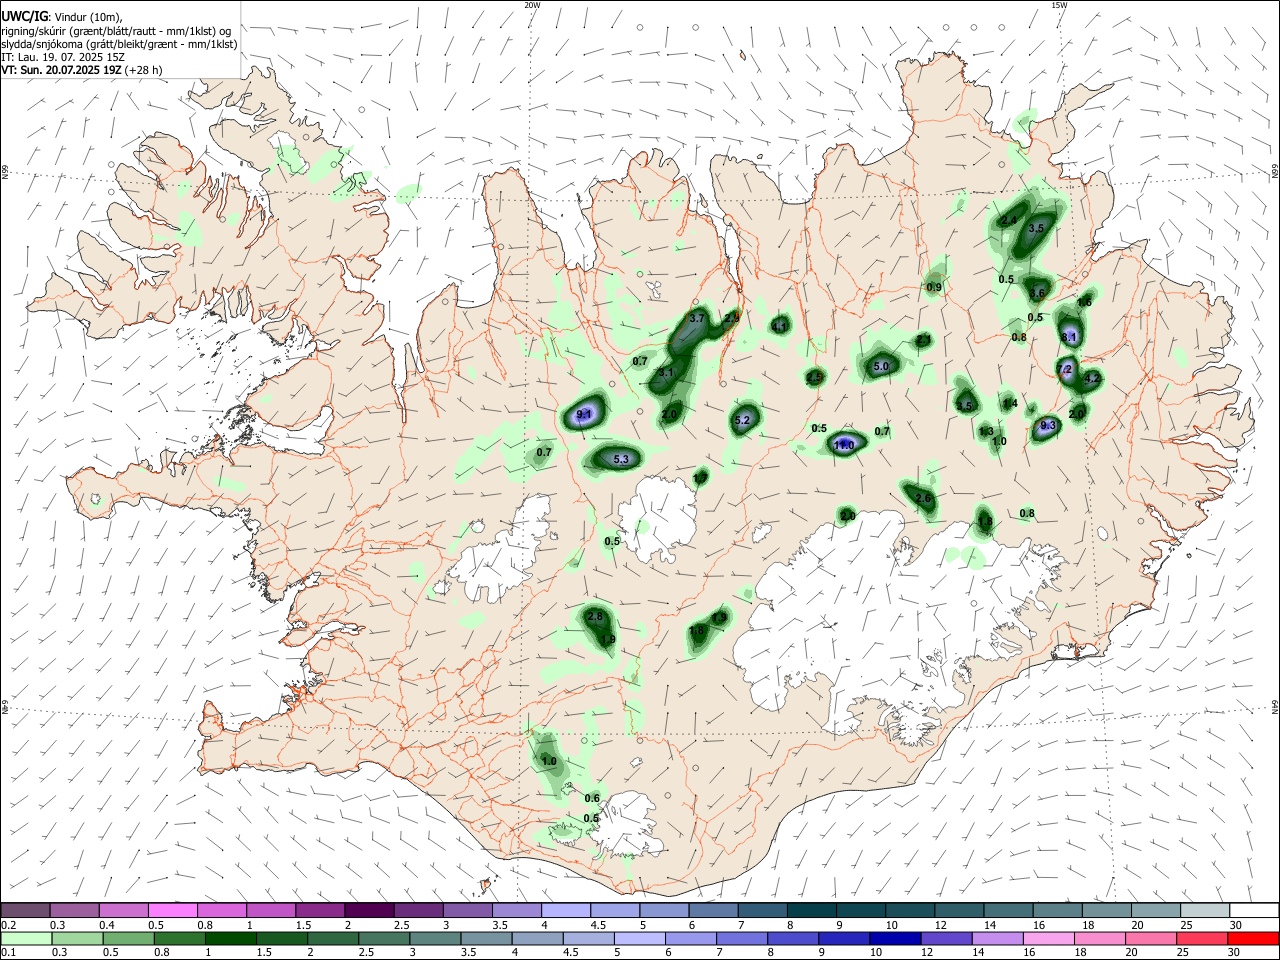Viewport: 1280px width, 960px height.
Task: Pick dark teal top-row swatch between 8 and 9
Action: point(811,911)
